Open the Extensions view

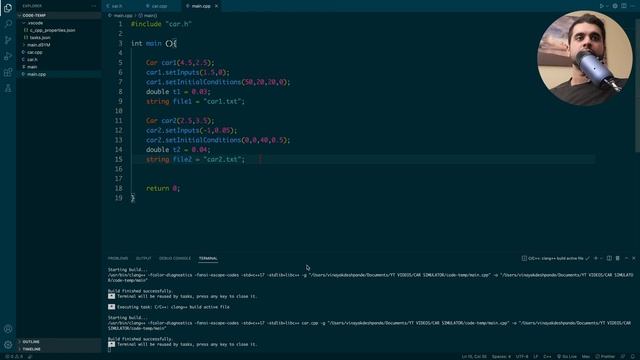[x=8, y=73]
